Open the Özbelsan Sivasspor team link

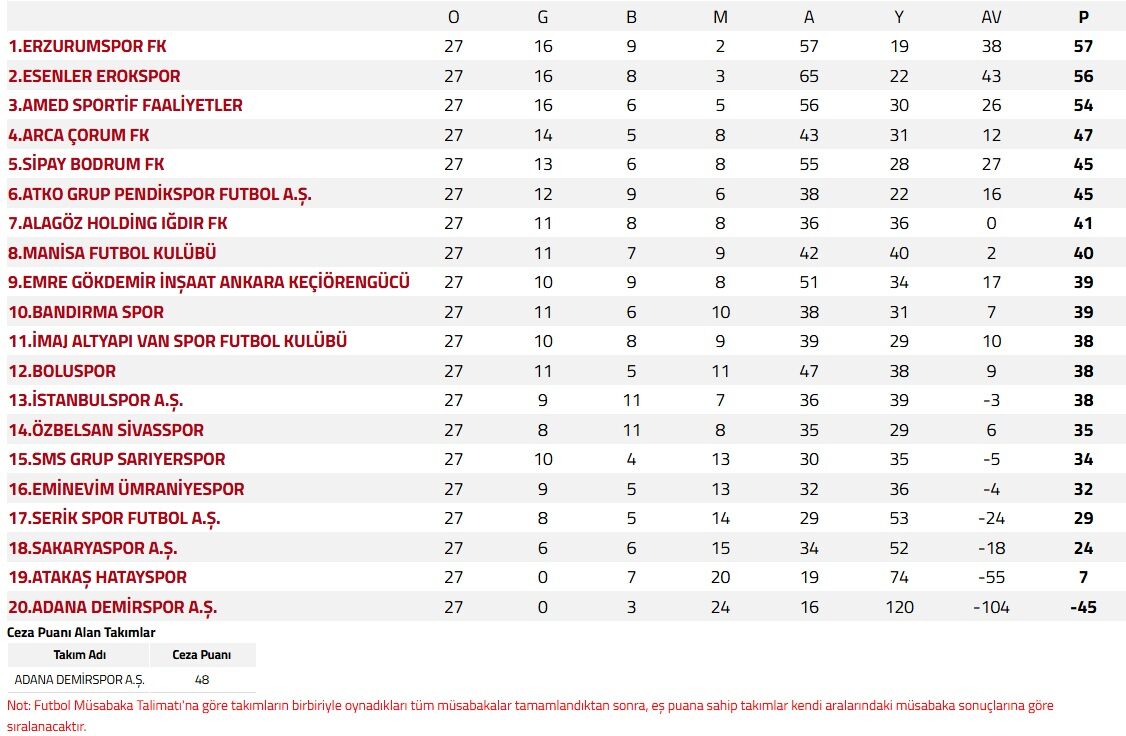(106, 430)
